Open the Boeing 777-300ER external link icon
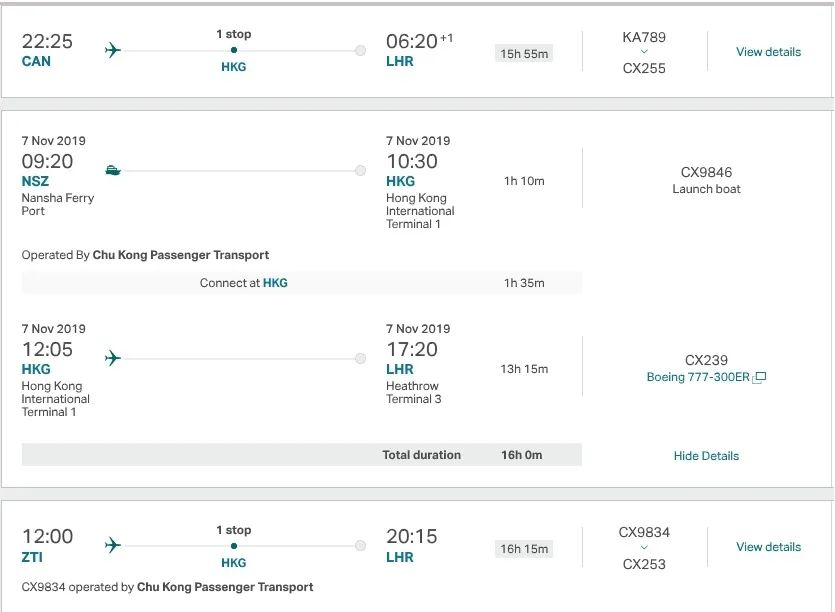This screenshot has width=835, height=612. tap(760, 378)
